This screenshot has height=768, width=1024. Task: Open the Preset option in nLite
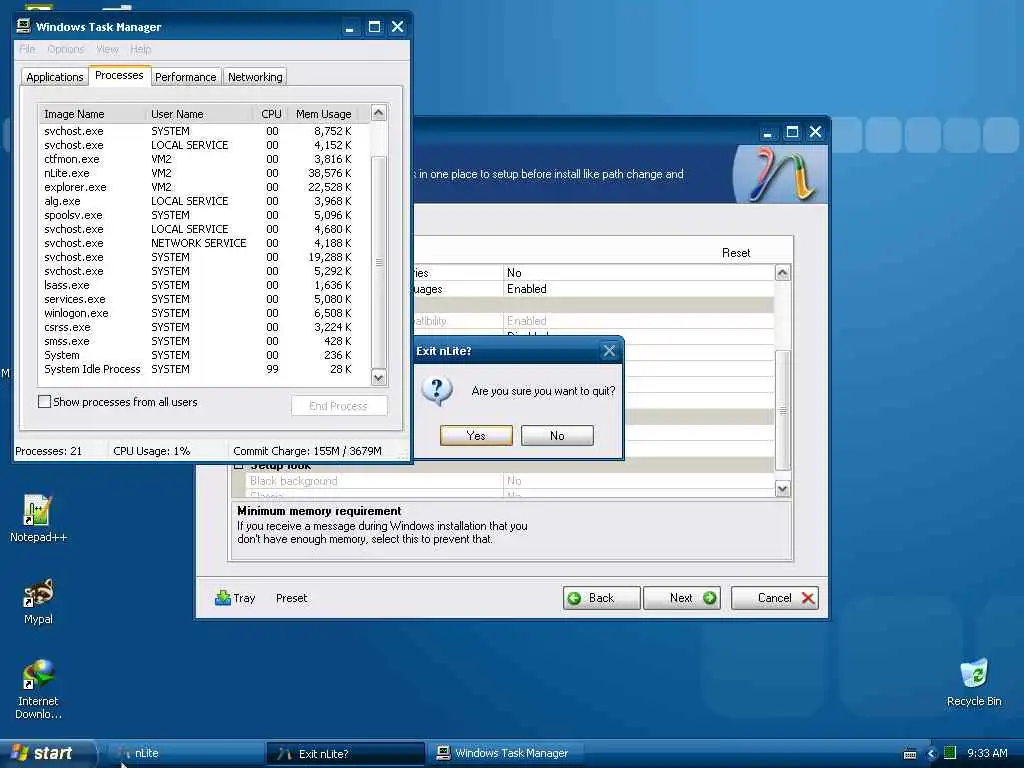point(291,598)
